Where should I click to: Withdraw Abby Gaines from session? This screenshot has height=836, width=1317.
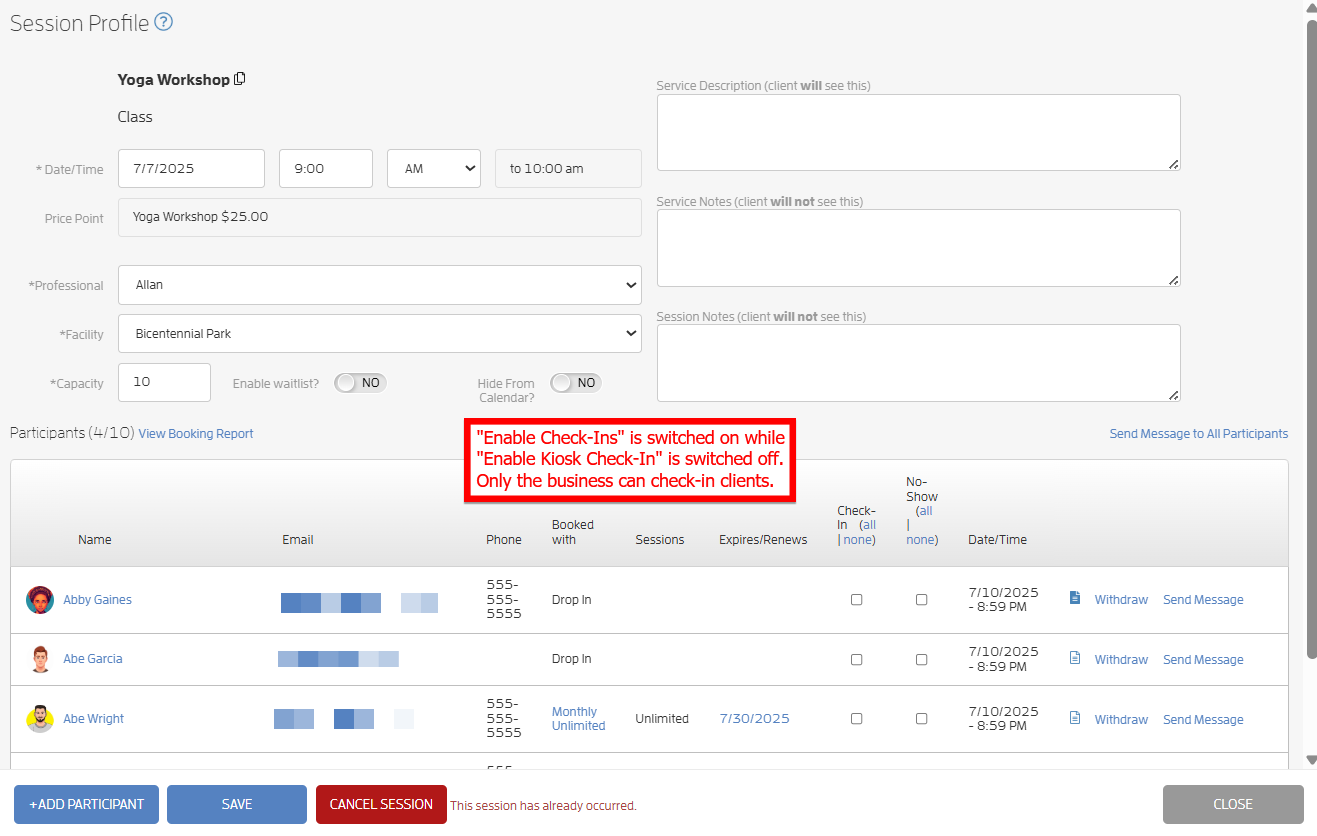1121,600
